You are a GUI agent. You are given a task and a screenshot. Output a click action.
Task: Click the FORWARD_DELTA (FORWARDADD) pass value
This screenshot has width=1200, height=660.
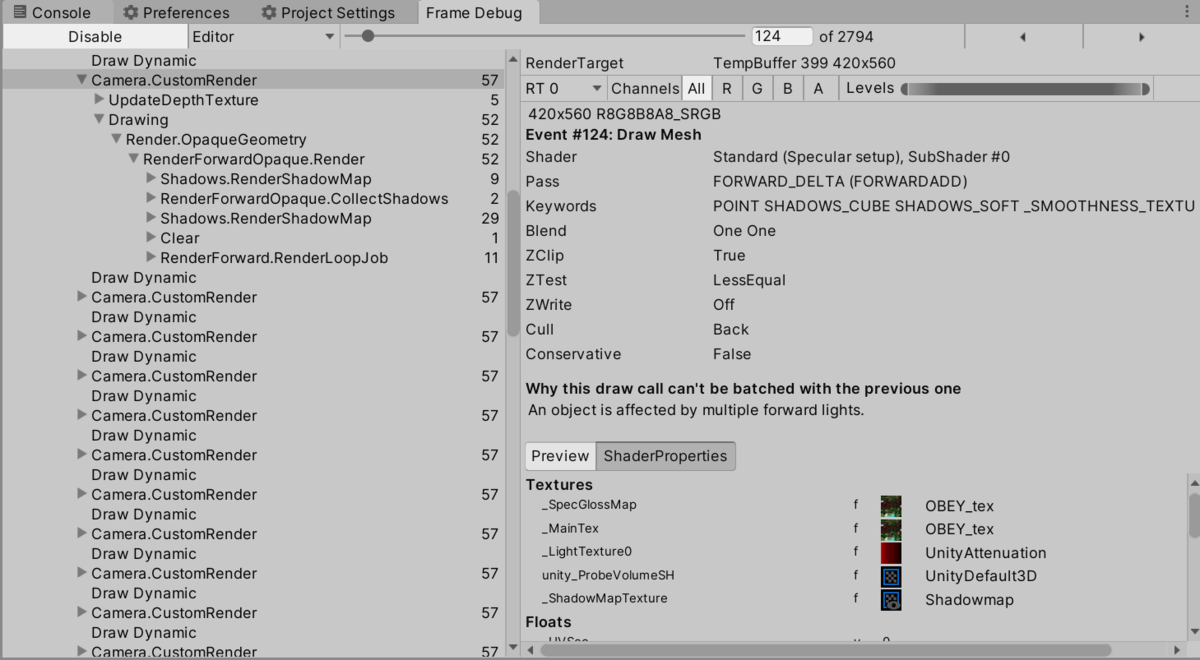tap(840, 182)
